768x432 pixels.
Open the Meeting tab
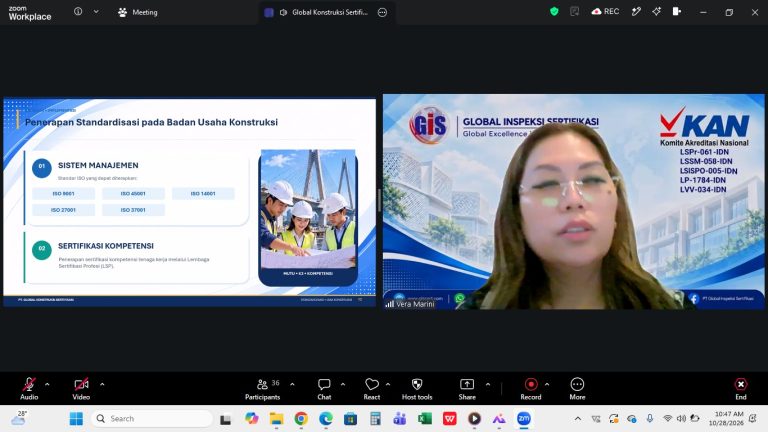(x=138, y=12)
